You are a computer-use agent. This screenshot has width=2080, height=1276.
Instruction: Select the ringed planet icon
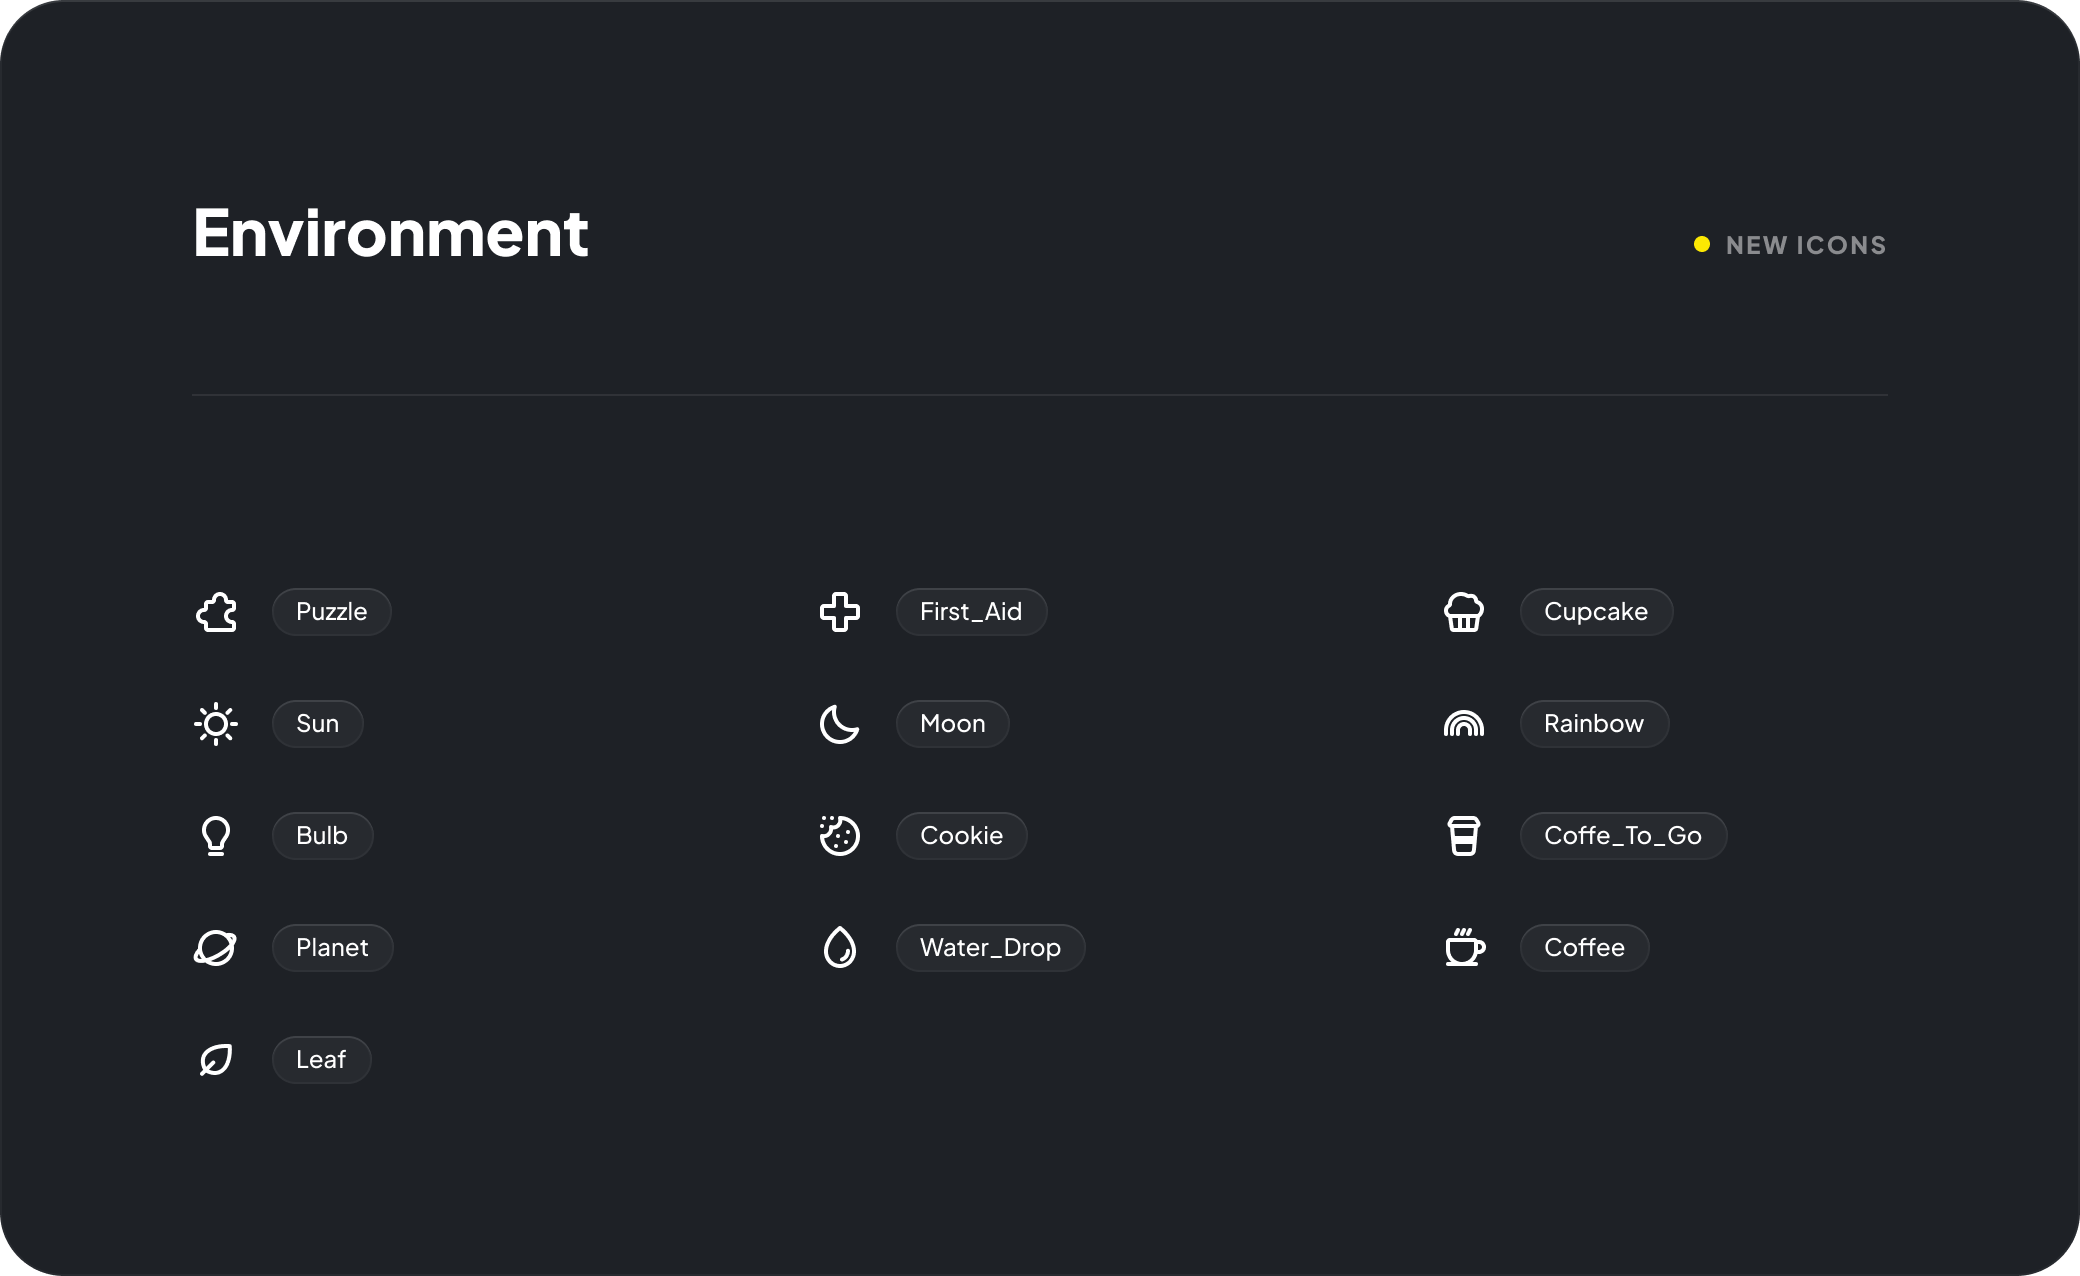[216, 948]
